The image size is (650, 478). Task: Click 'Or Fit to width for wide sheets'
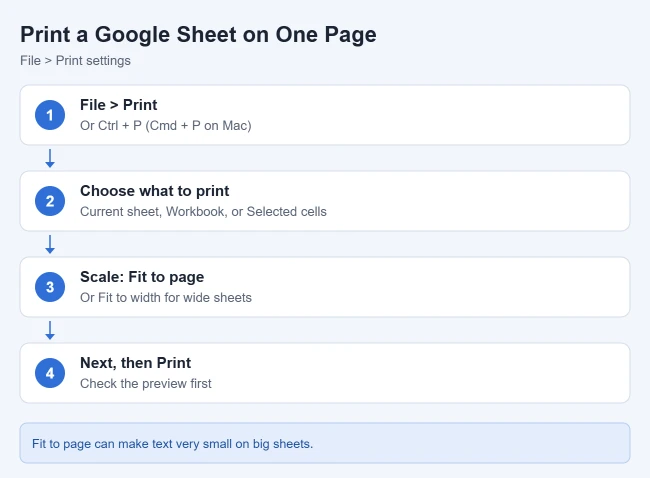pos(166,298)
